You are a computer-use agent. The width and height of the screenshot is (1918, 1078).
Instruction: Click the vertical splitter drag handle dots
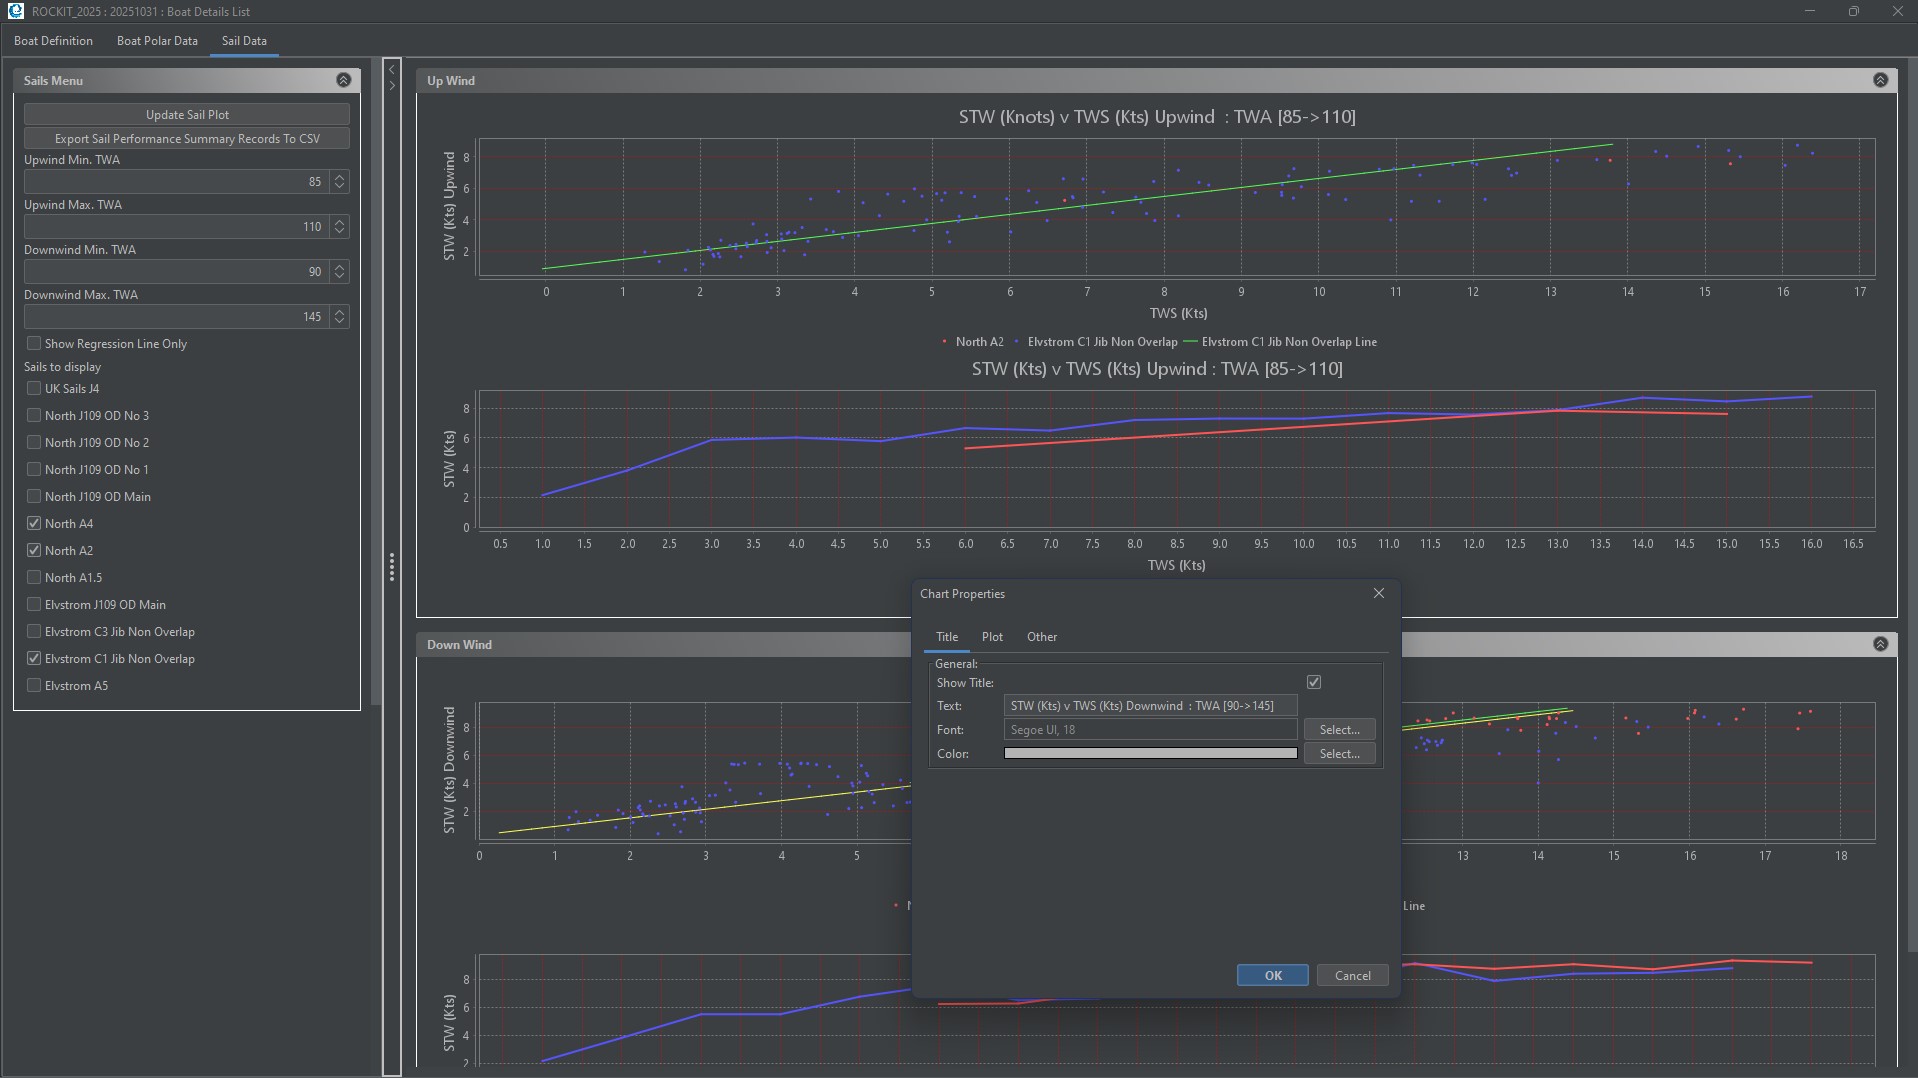[392, 567]
